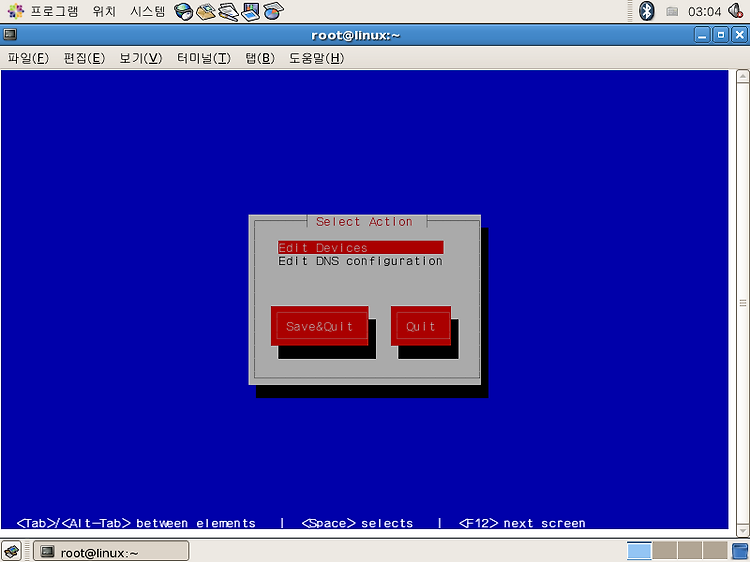Switch to the third workspace
Screen dimensions: 750x562
[x=690, y=551]
